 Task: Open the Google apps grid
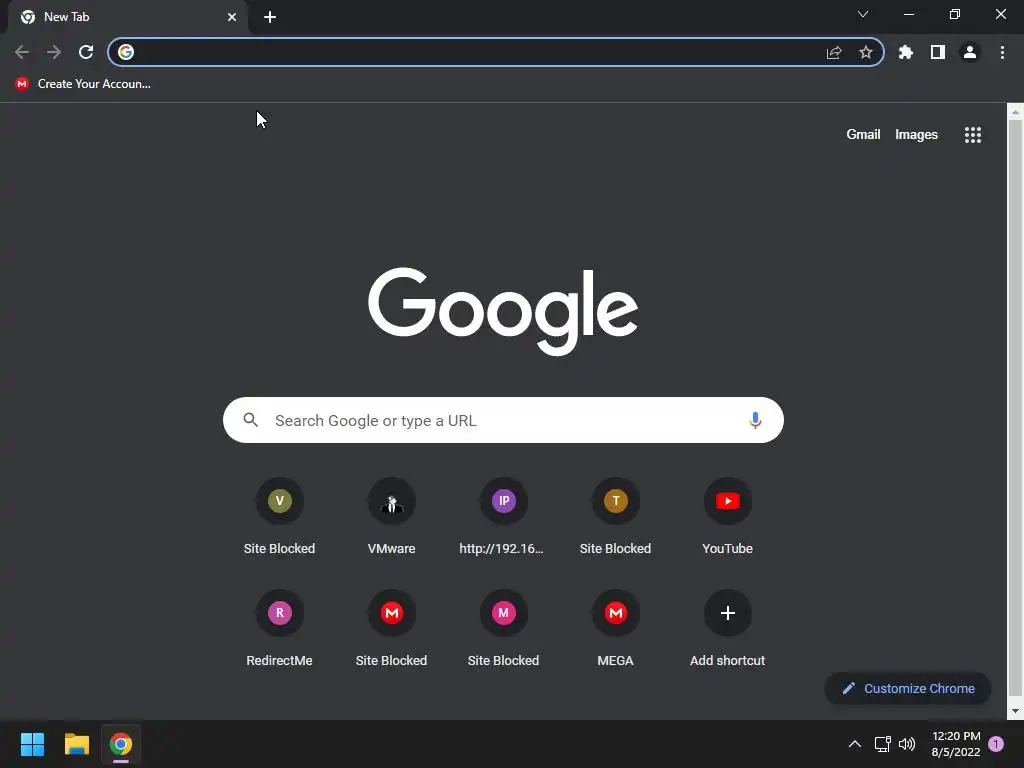[973, 135]
